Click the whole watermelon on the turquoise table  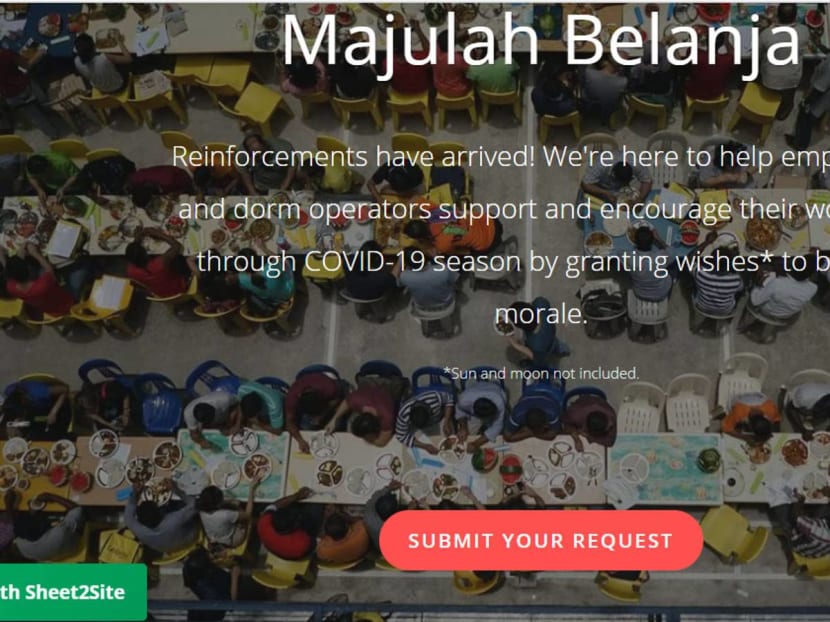(x=708, y=460)
